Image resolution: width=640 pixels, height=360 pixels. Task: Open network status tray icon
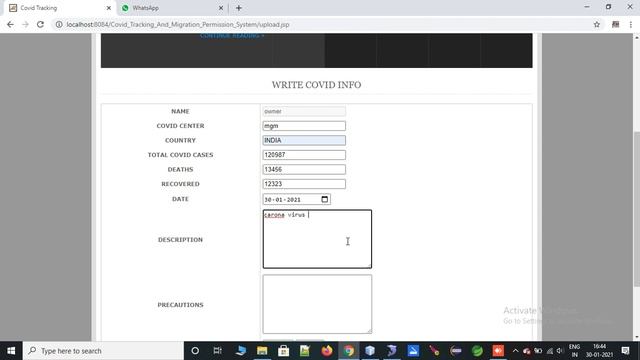pyautogui.click(x=549, y=351)
